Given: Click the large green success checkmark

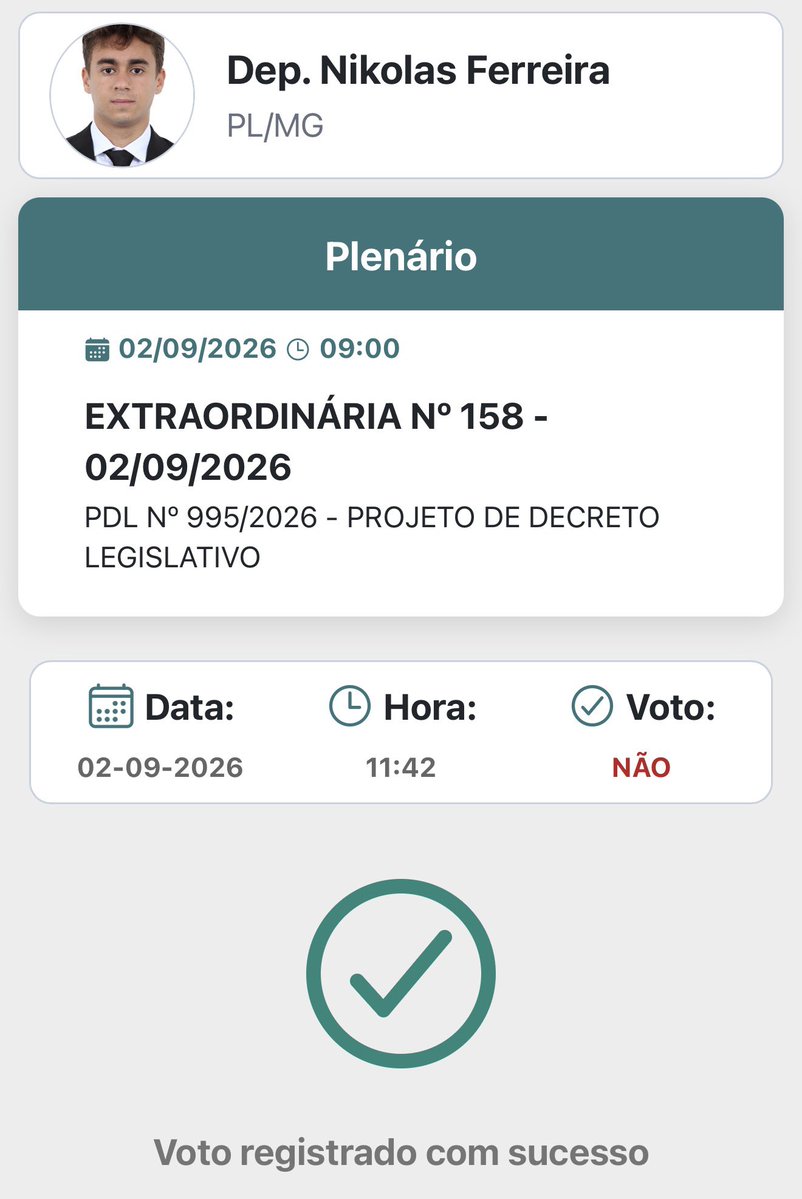Looking at the screenshot, I should 401,973.
